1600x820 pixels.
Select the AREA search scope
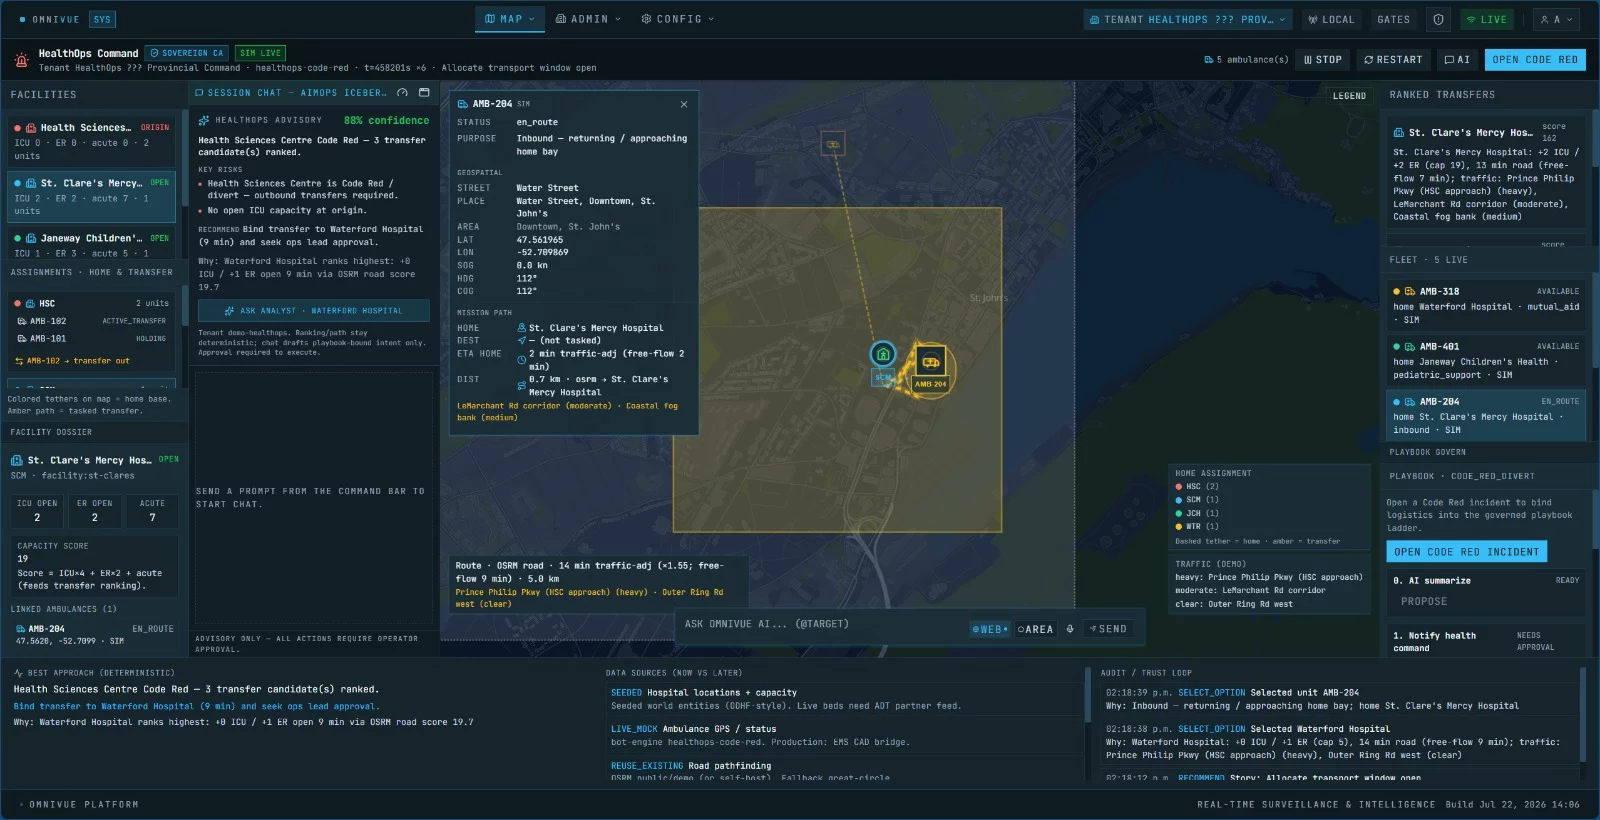coord(1035,629)
